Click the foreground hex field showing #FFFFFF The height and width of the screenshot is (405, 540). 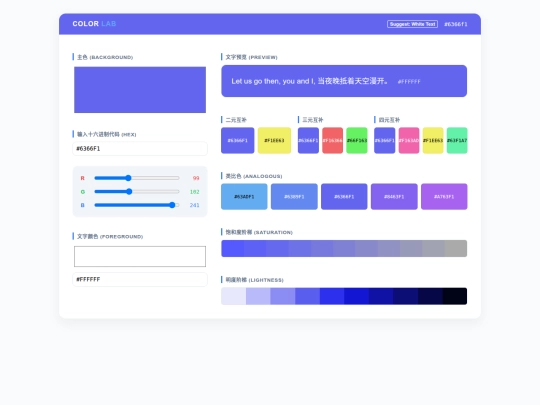140,279
